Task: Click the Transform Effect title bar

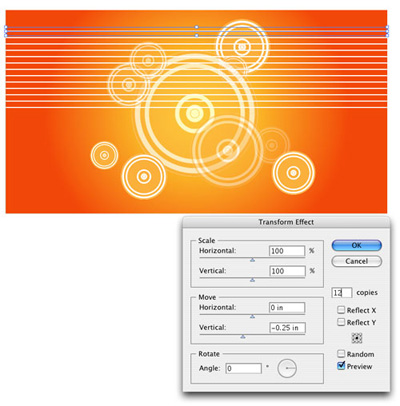Action: 286,222
